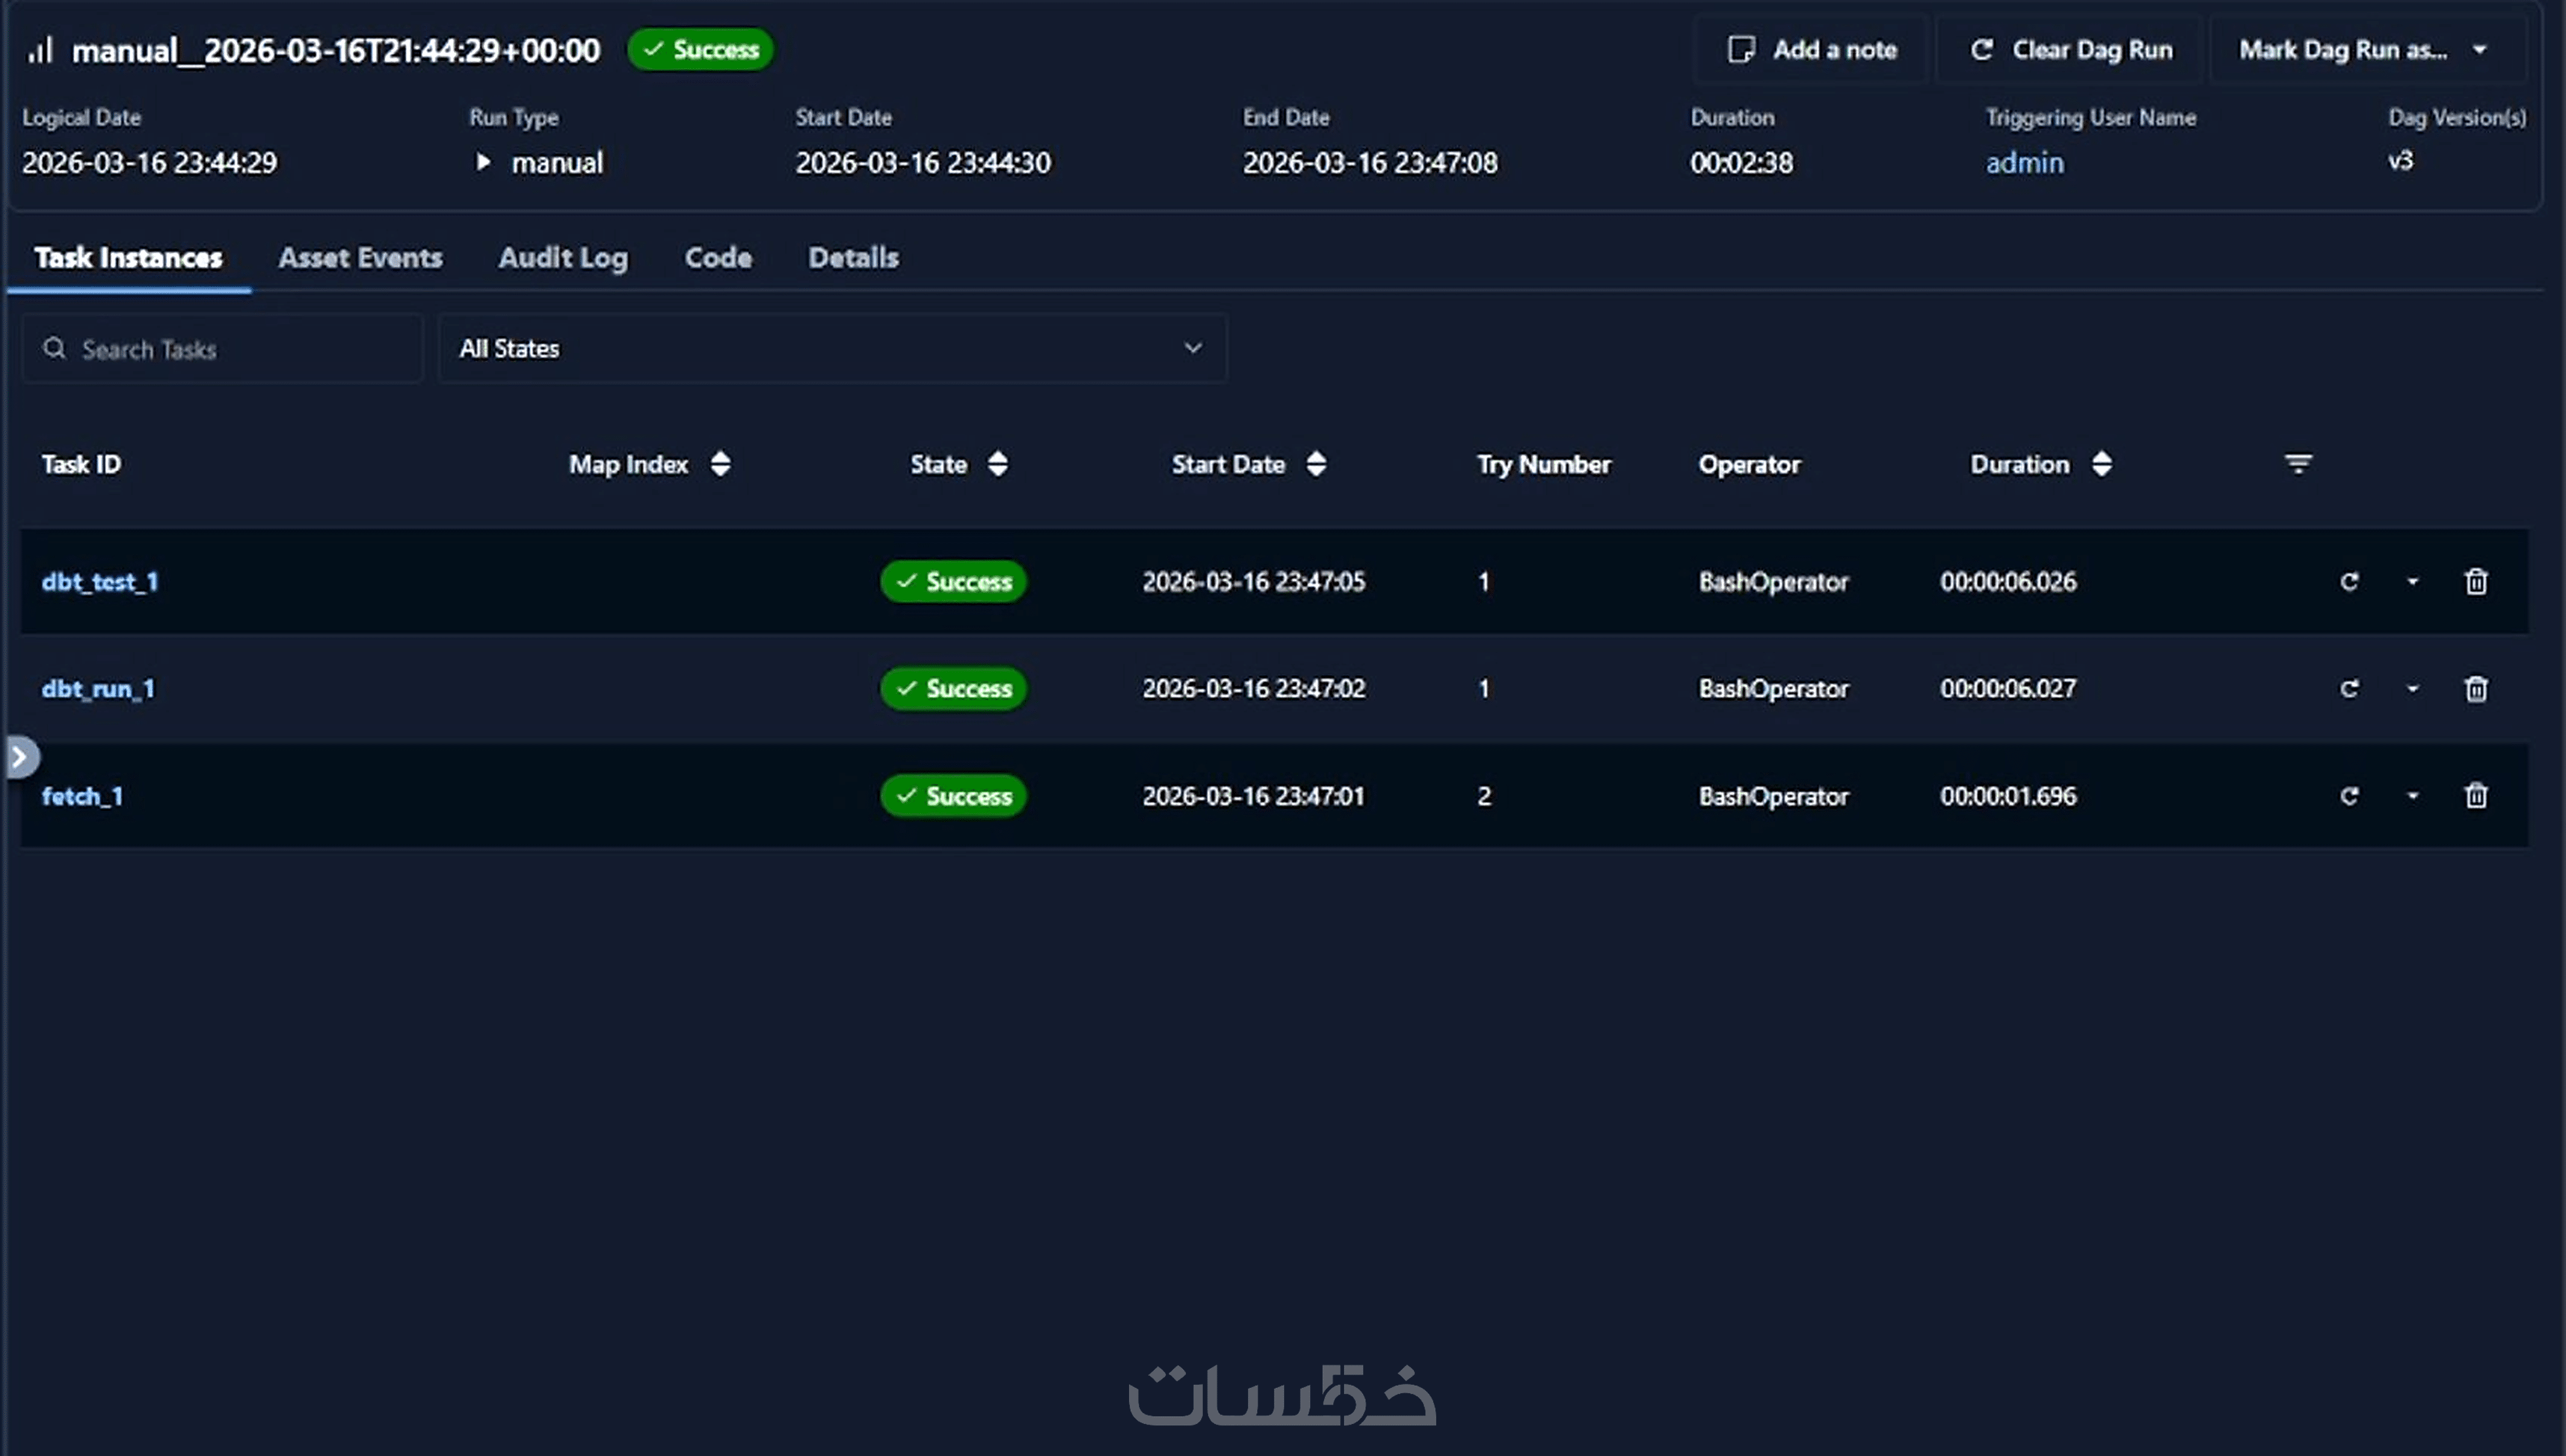Click the clear icon for dbt_test_1 row
The image size is (2566, 1456).
[2349, 581]
